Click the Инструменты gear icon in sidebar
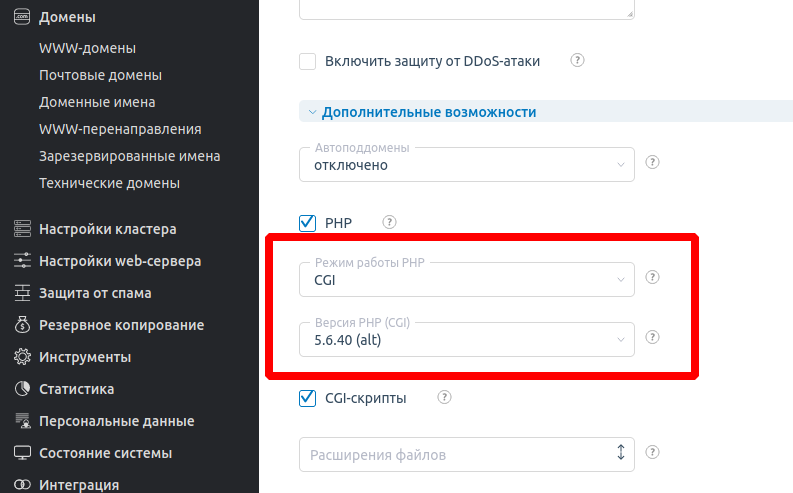This screenshot has width=793, height=493. click(22, 357)
